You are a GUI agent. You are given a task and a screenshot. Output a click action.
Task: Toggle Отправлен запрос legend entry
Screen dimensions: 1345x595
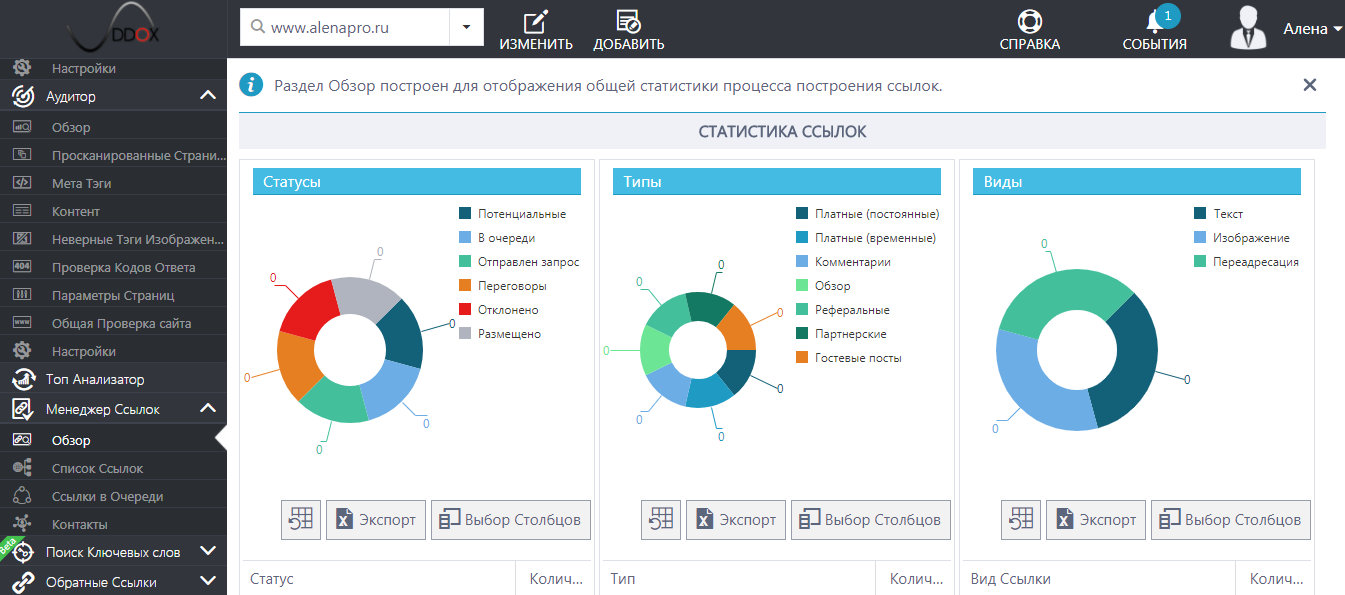519,262
